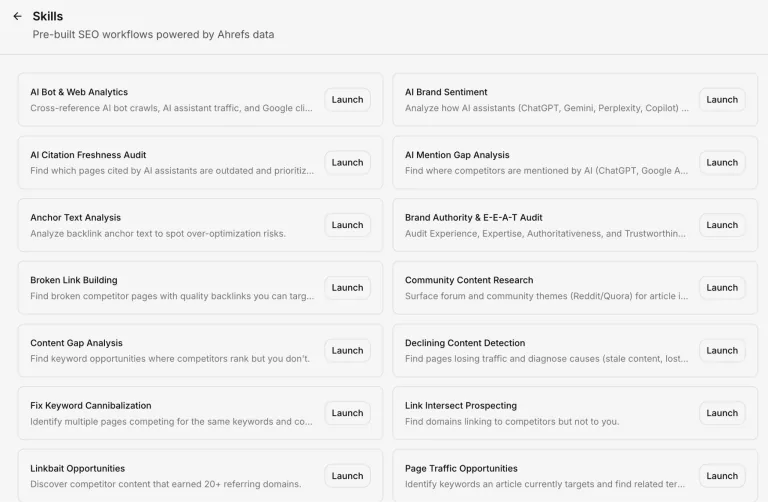Launch the Broken Link Building skill
Viewport: 768px width, 502px height.
347,287
